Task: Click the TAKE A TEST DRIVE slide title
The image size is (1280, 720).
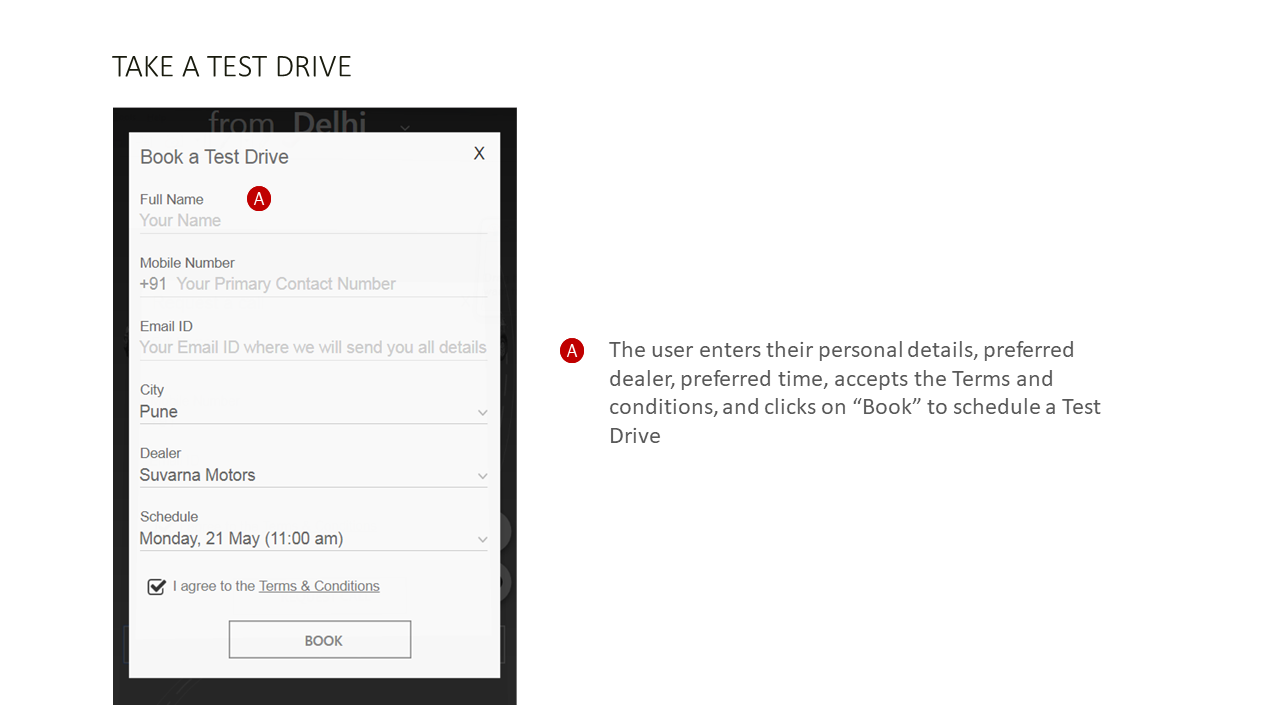Action: (x=232, y=67)
